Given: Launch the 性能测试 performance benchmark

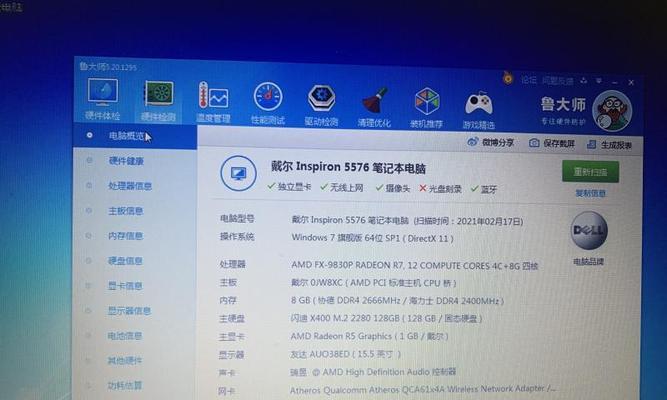Looking at the screenshot, I should point(268,104).
